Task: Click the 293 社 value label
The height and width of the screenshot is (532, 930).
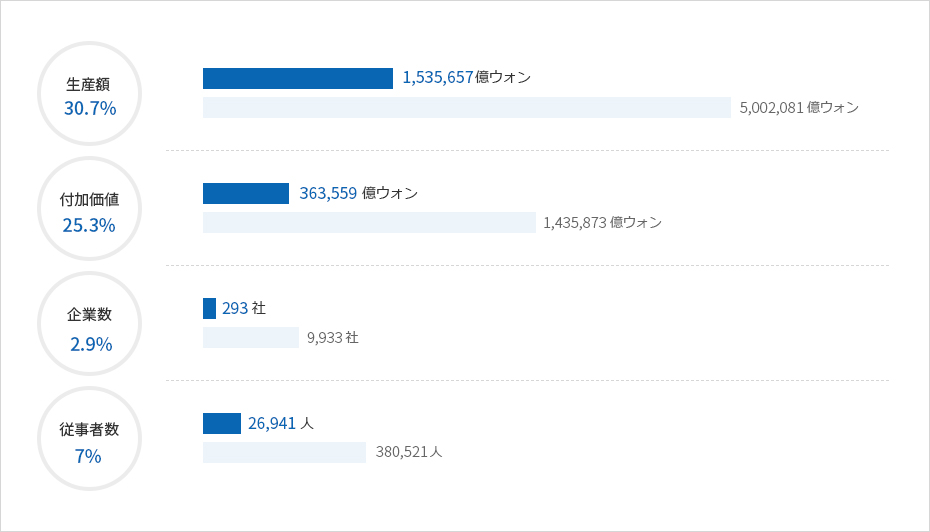Action: tap(244, 308)
